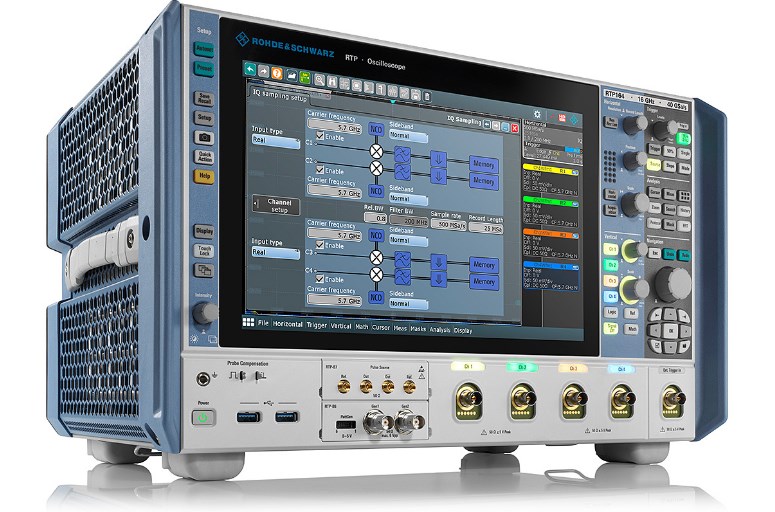This screenshot has height=512, width=775.
Task: Open the app grid menu icon
Action: 248,323
